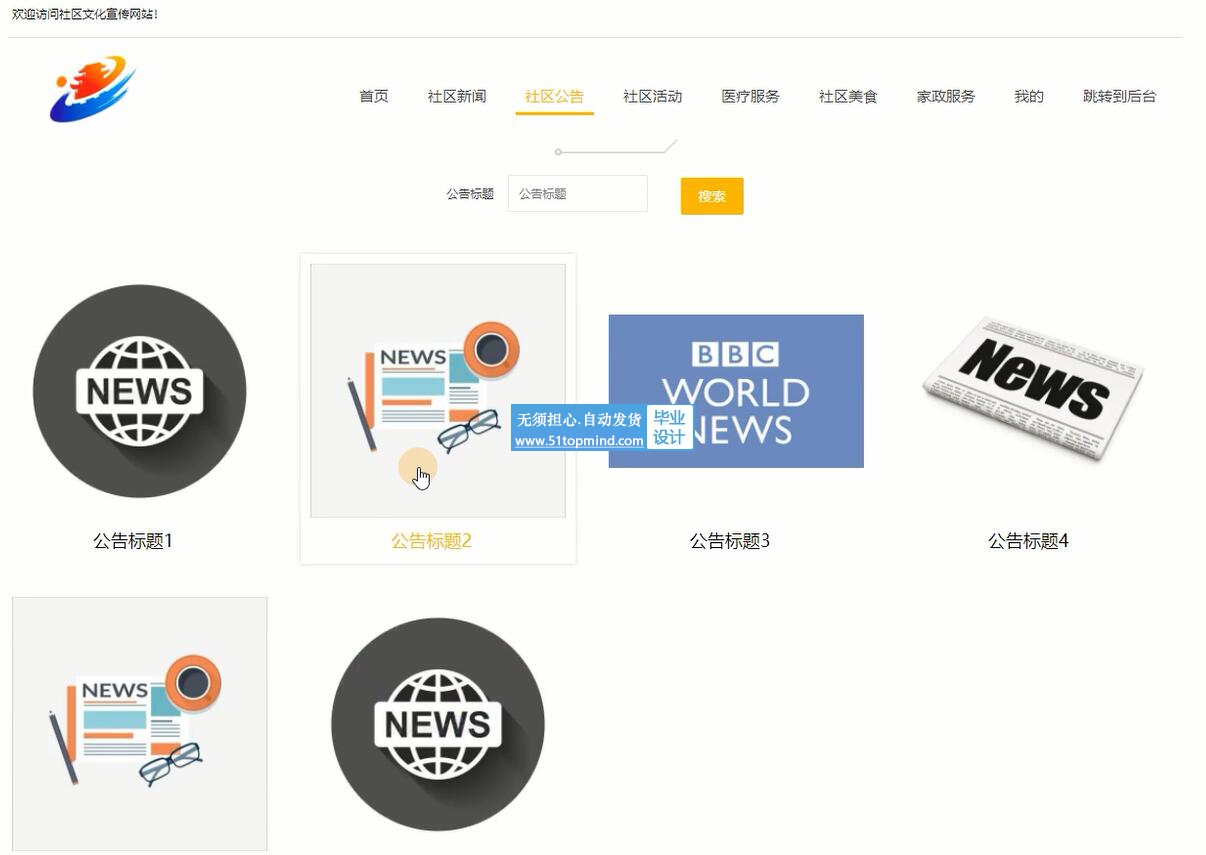Open 社区活动 from the navigation bar
This screenshot has width=1206, height=855.
[x=653, y=96]
